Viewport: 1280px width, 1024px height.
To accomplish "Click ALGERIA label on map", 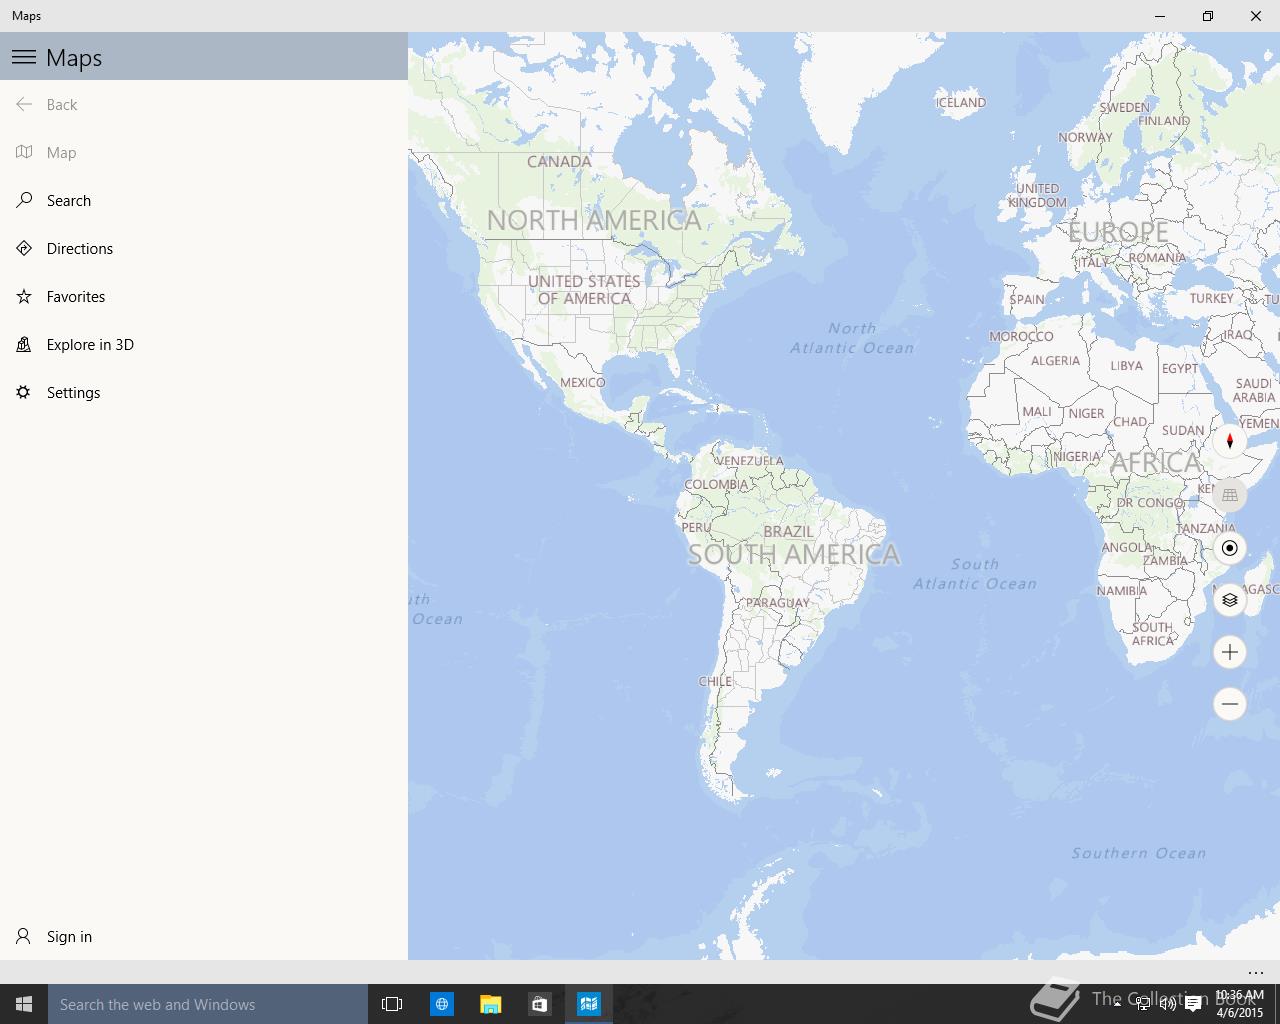I will point(1055,360).
